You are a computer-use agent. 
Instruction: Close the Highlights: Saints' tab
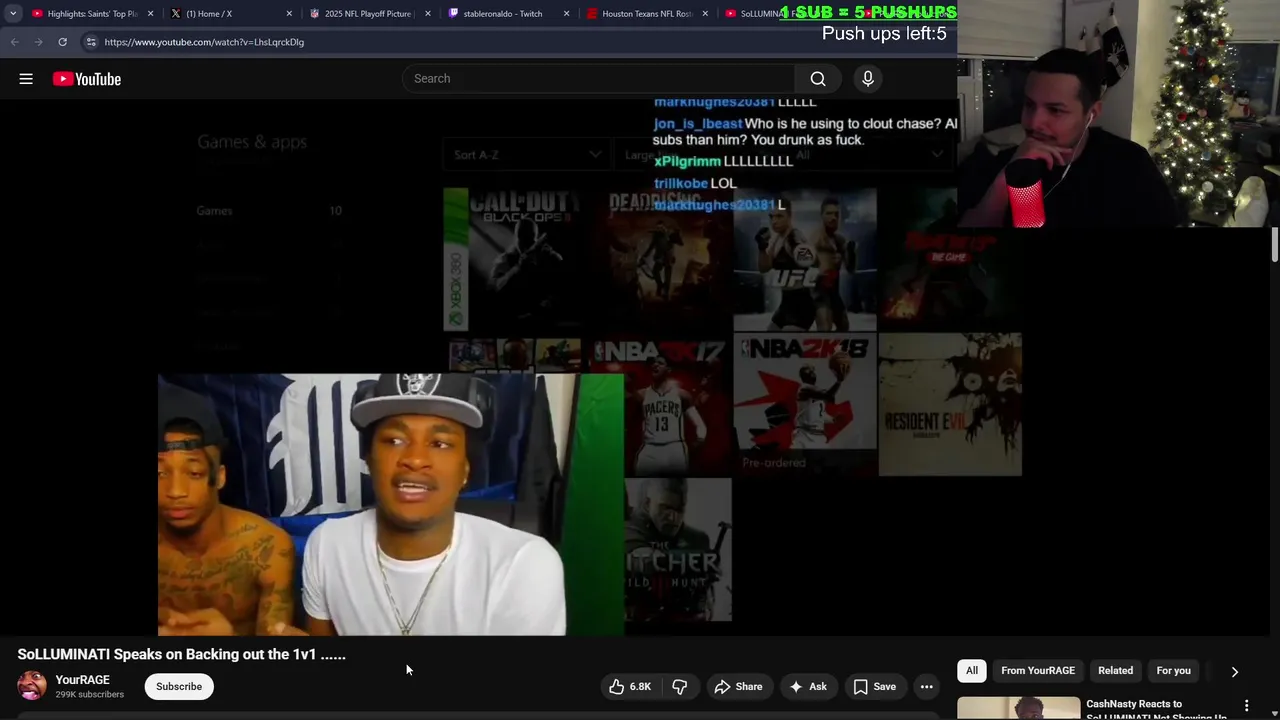click(x=151, y=14)
